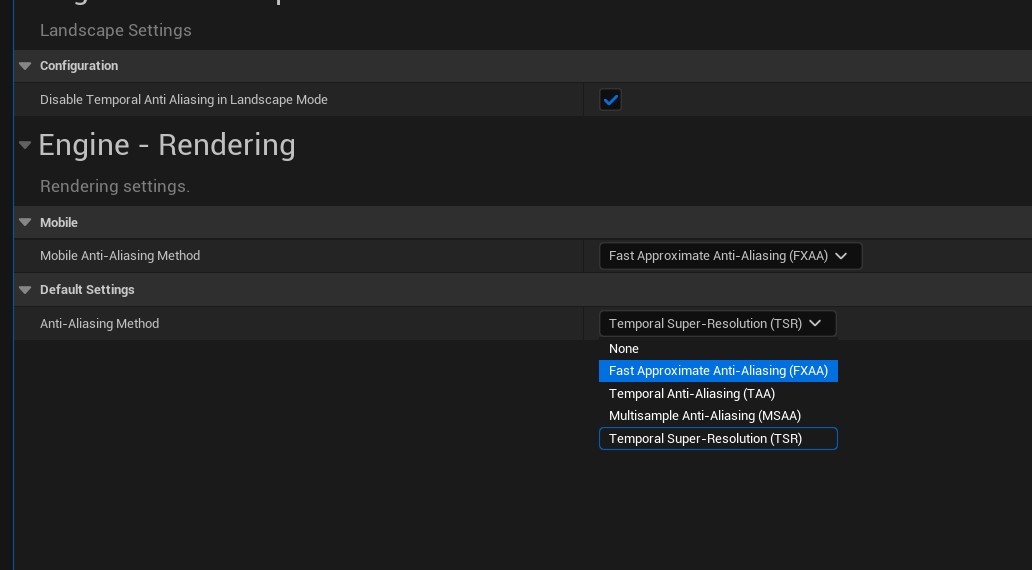Click the Mobile section title text

point(59,222)
